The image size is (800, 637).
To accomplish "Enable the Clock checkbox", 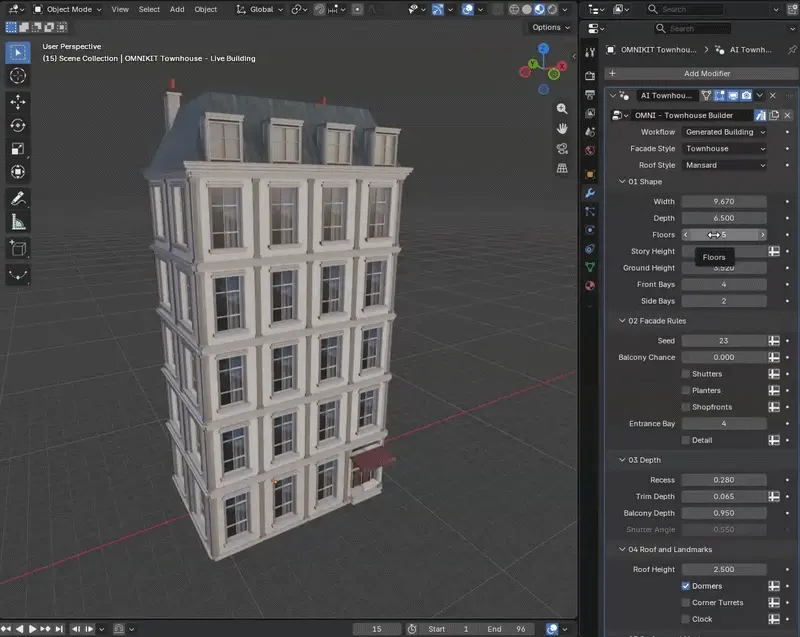I will [686, 619].
